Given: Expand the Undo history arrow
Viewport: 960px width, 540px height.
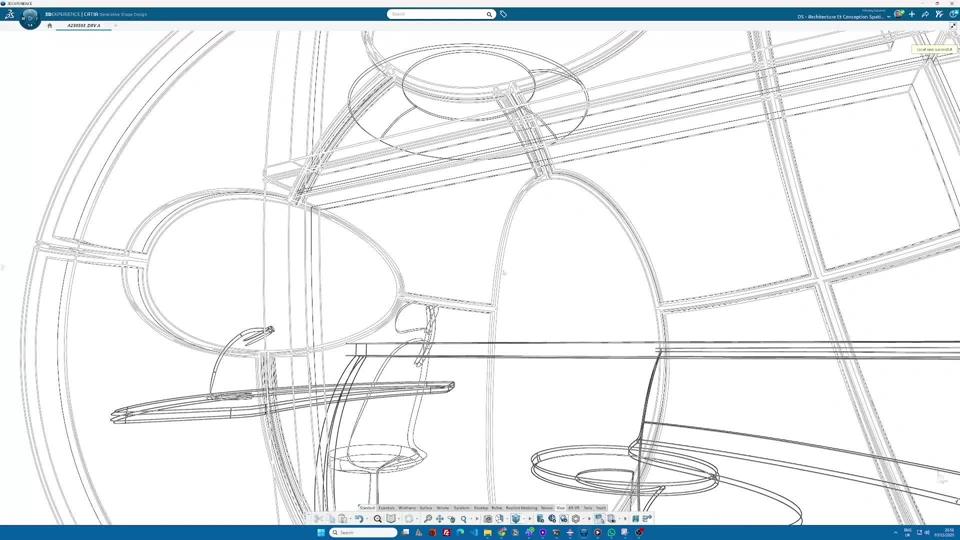Looking at the screenshot, I should click(x=367, y=519).
